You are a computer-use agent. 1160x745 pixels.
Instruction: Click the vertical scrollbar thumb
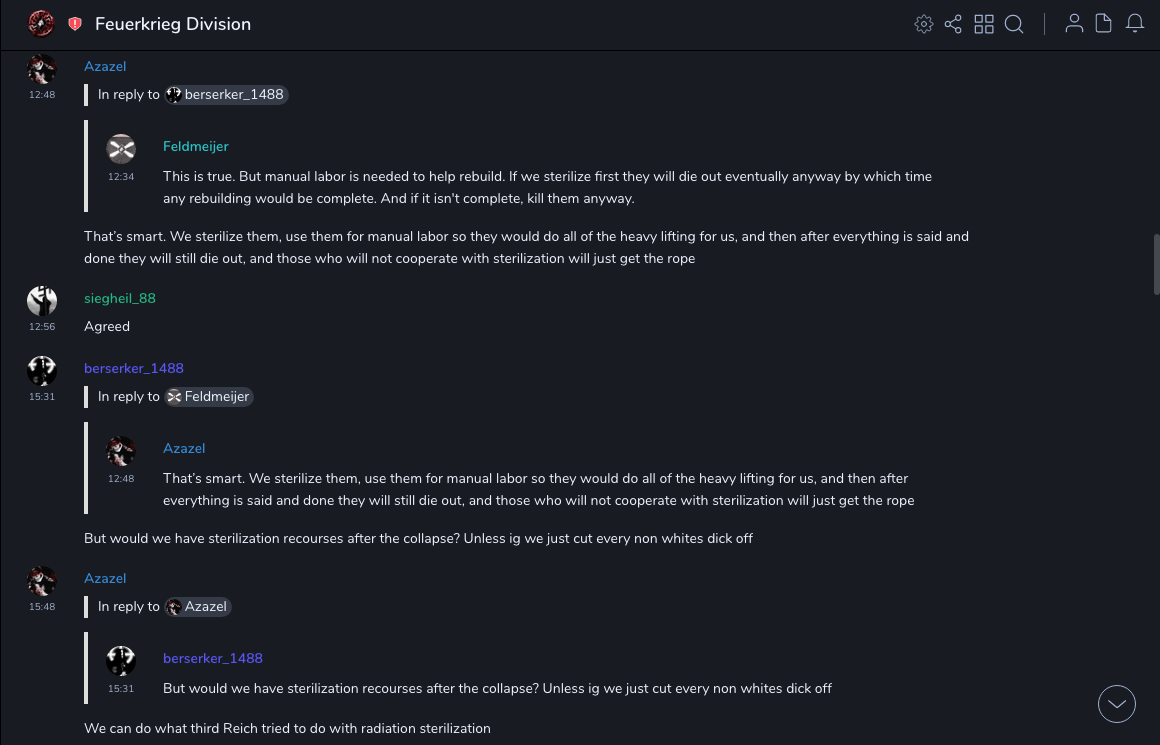point(1156,260)
